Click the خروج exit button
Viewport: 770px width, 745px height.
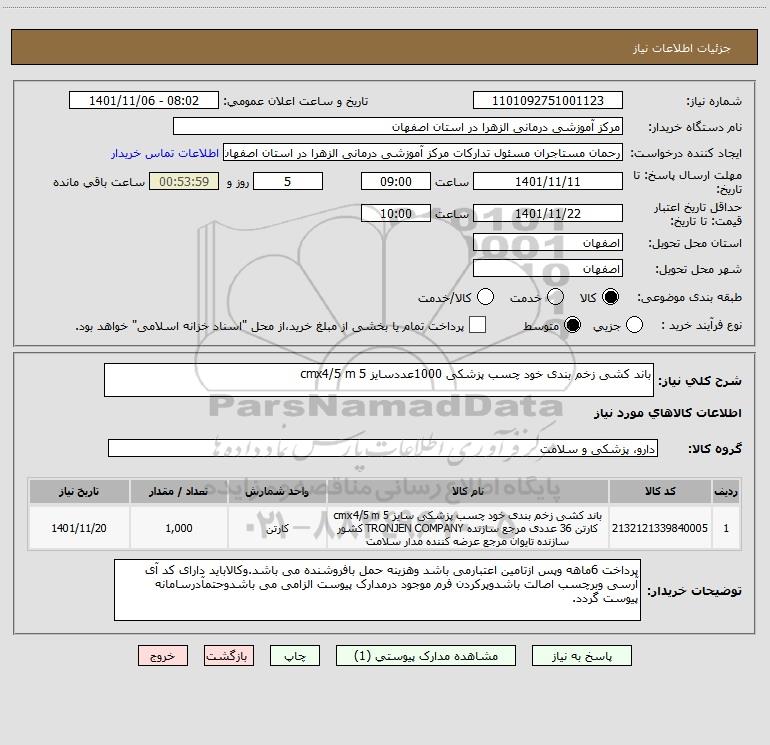(x=163, y=656)
